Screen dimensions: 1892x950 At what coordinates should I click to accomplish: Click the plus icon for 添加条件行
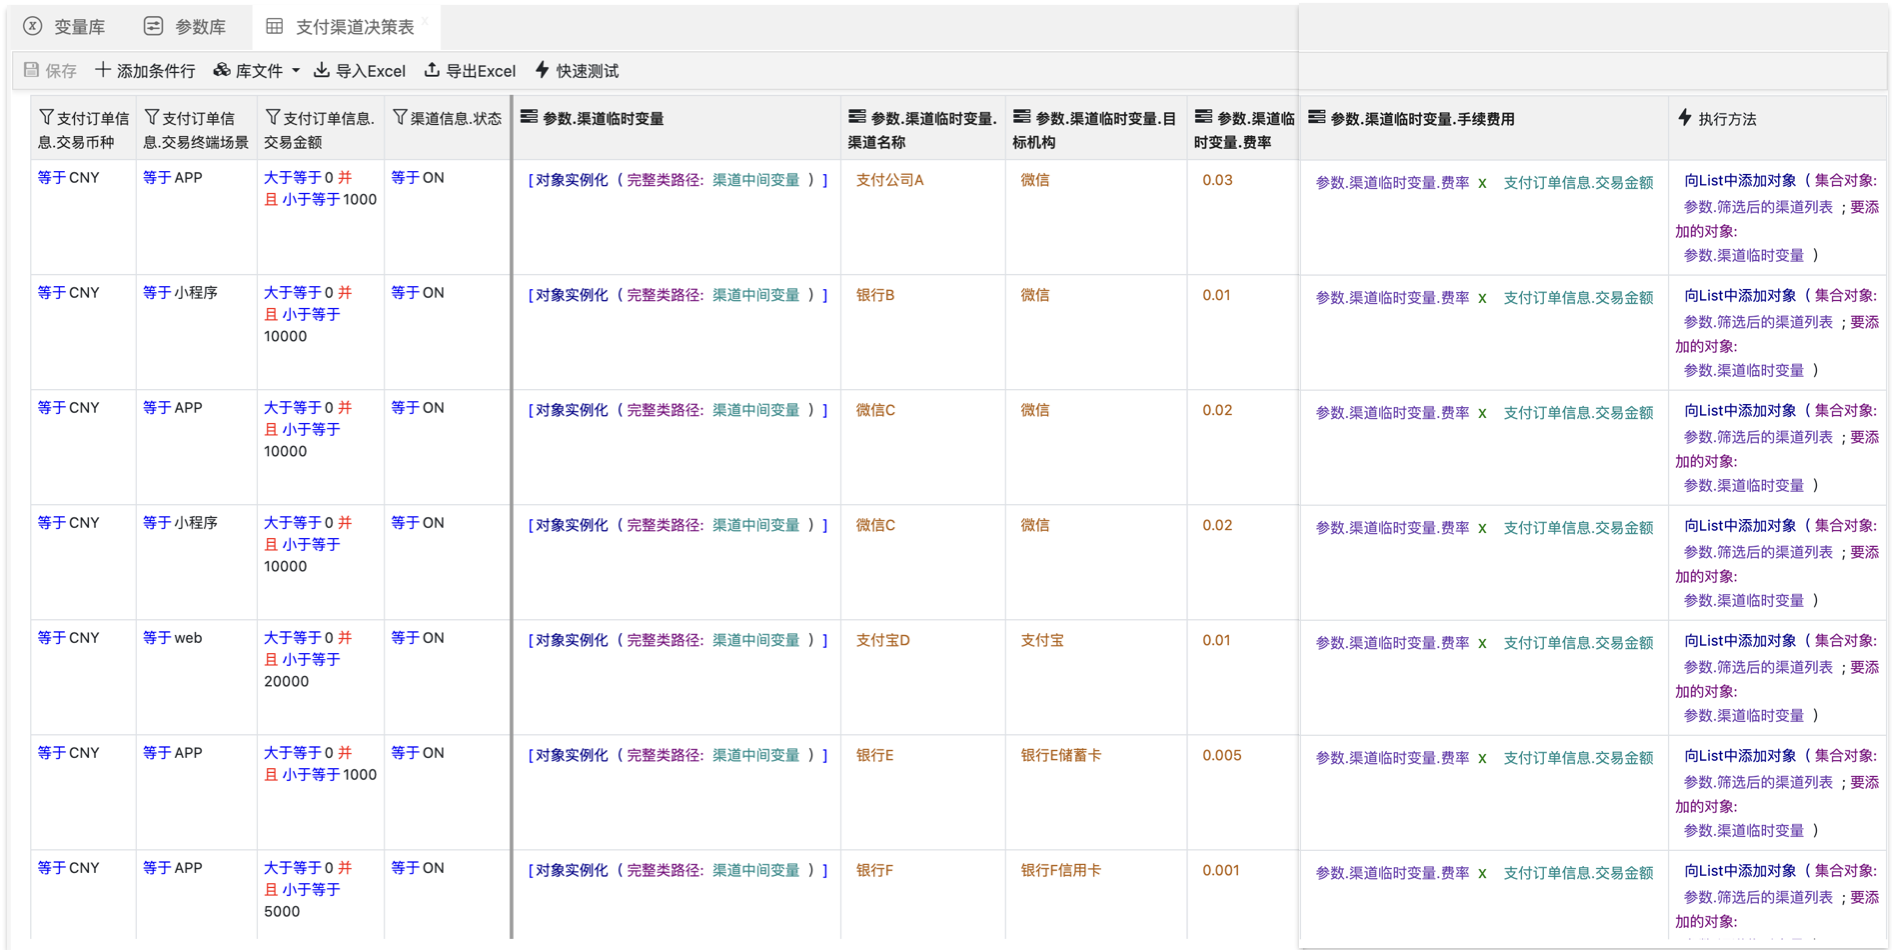103,70
